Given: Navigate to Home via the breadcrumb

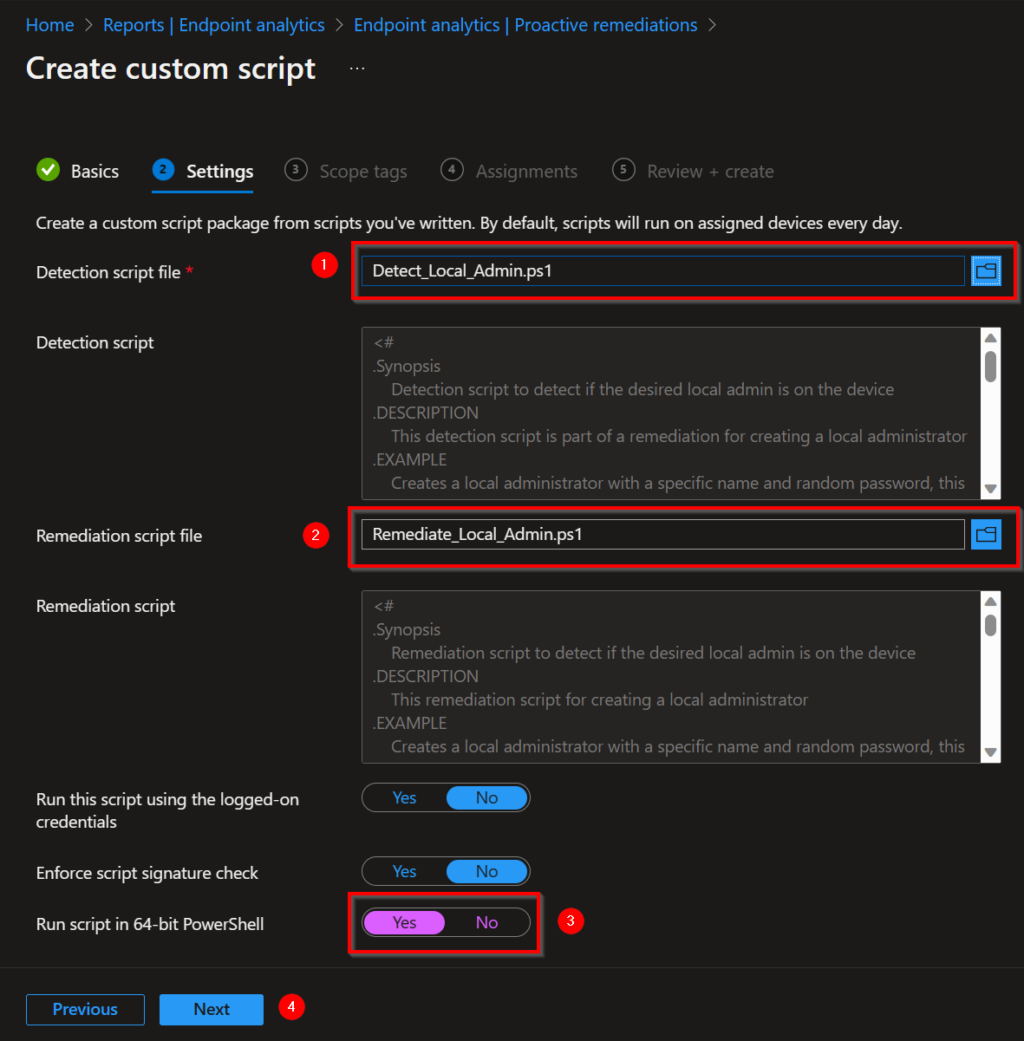Looking at the screenshot, I should point(49,24).
